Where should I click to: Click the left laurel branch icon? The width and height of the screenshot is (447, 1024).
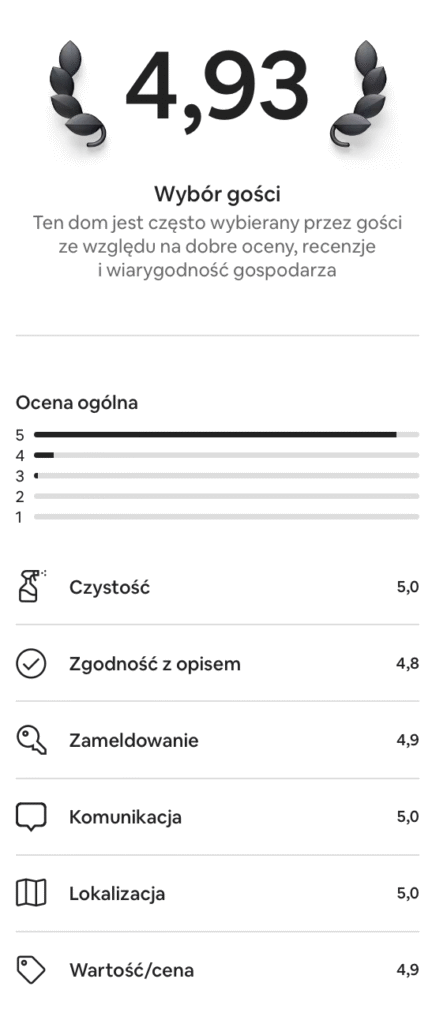[x=76, y=94]
